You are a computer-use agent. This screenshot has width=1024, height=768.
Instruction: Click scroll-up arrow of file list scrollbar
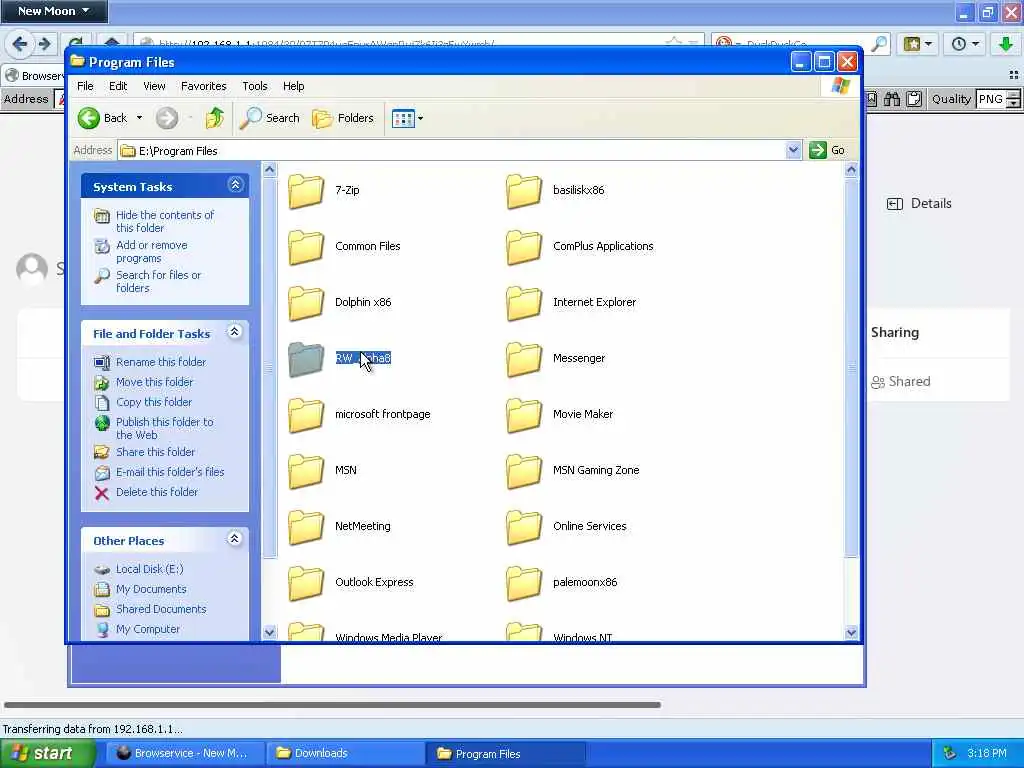click(851, 170)
